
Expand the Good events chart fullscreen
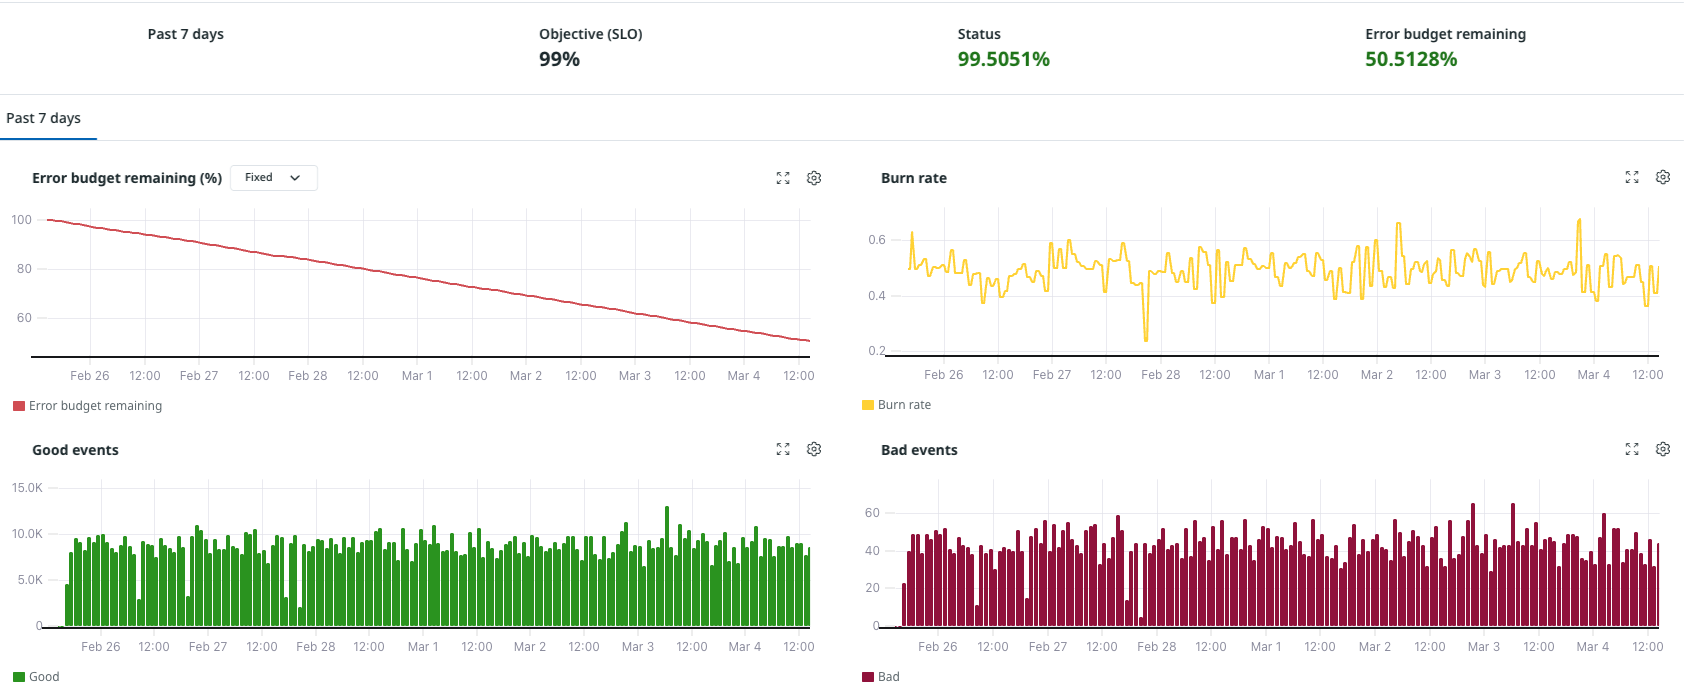783,450
